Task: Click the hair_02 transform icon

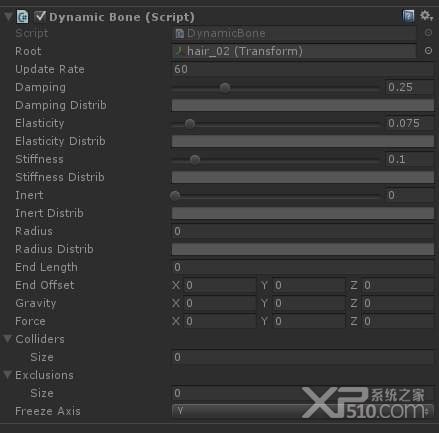Action: [179, 51]
